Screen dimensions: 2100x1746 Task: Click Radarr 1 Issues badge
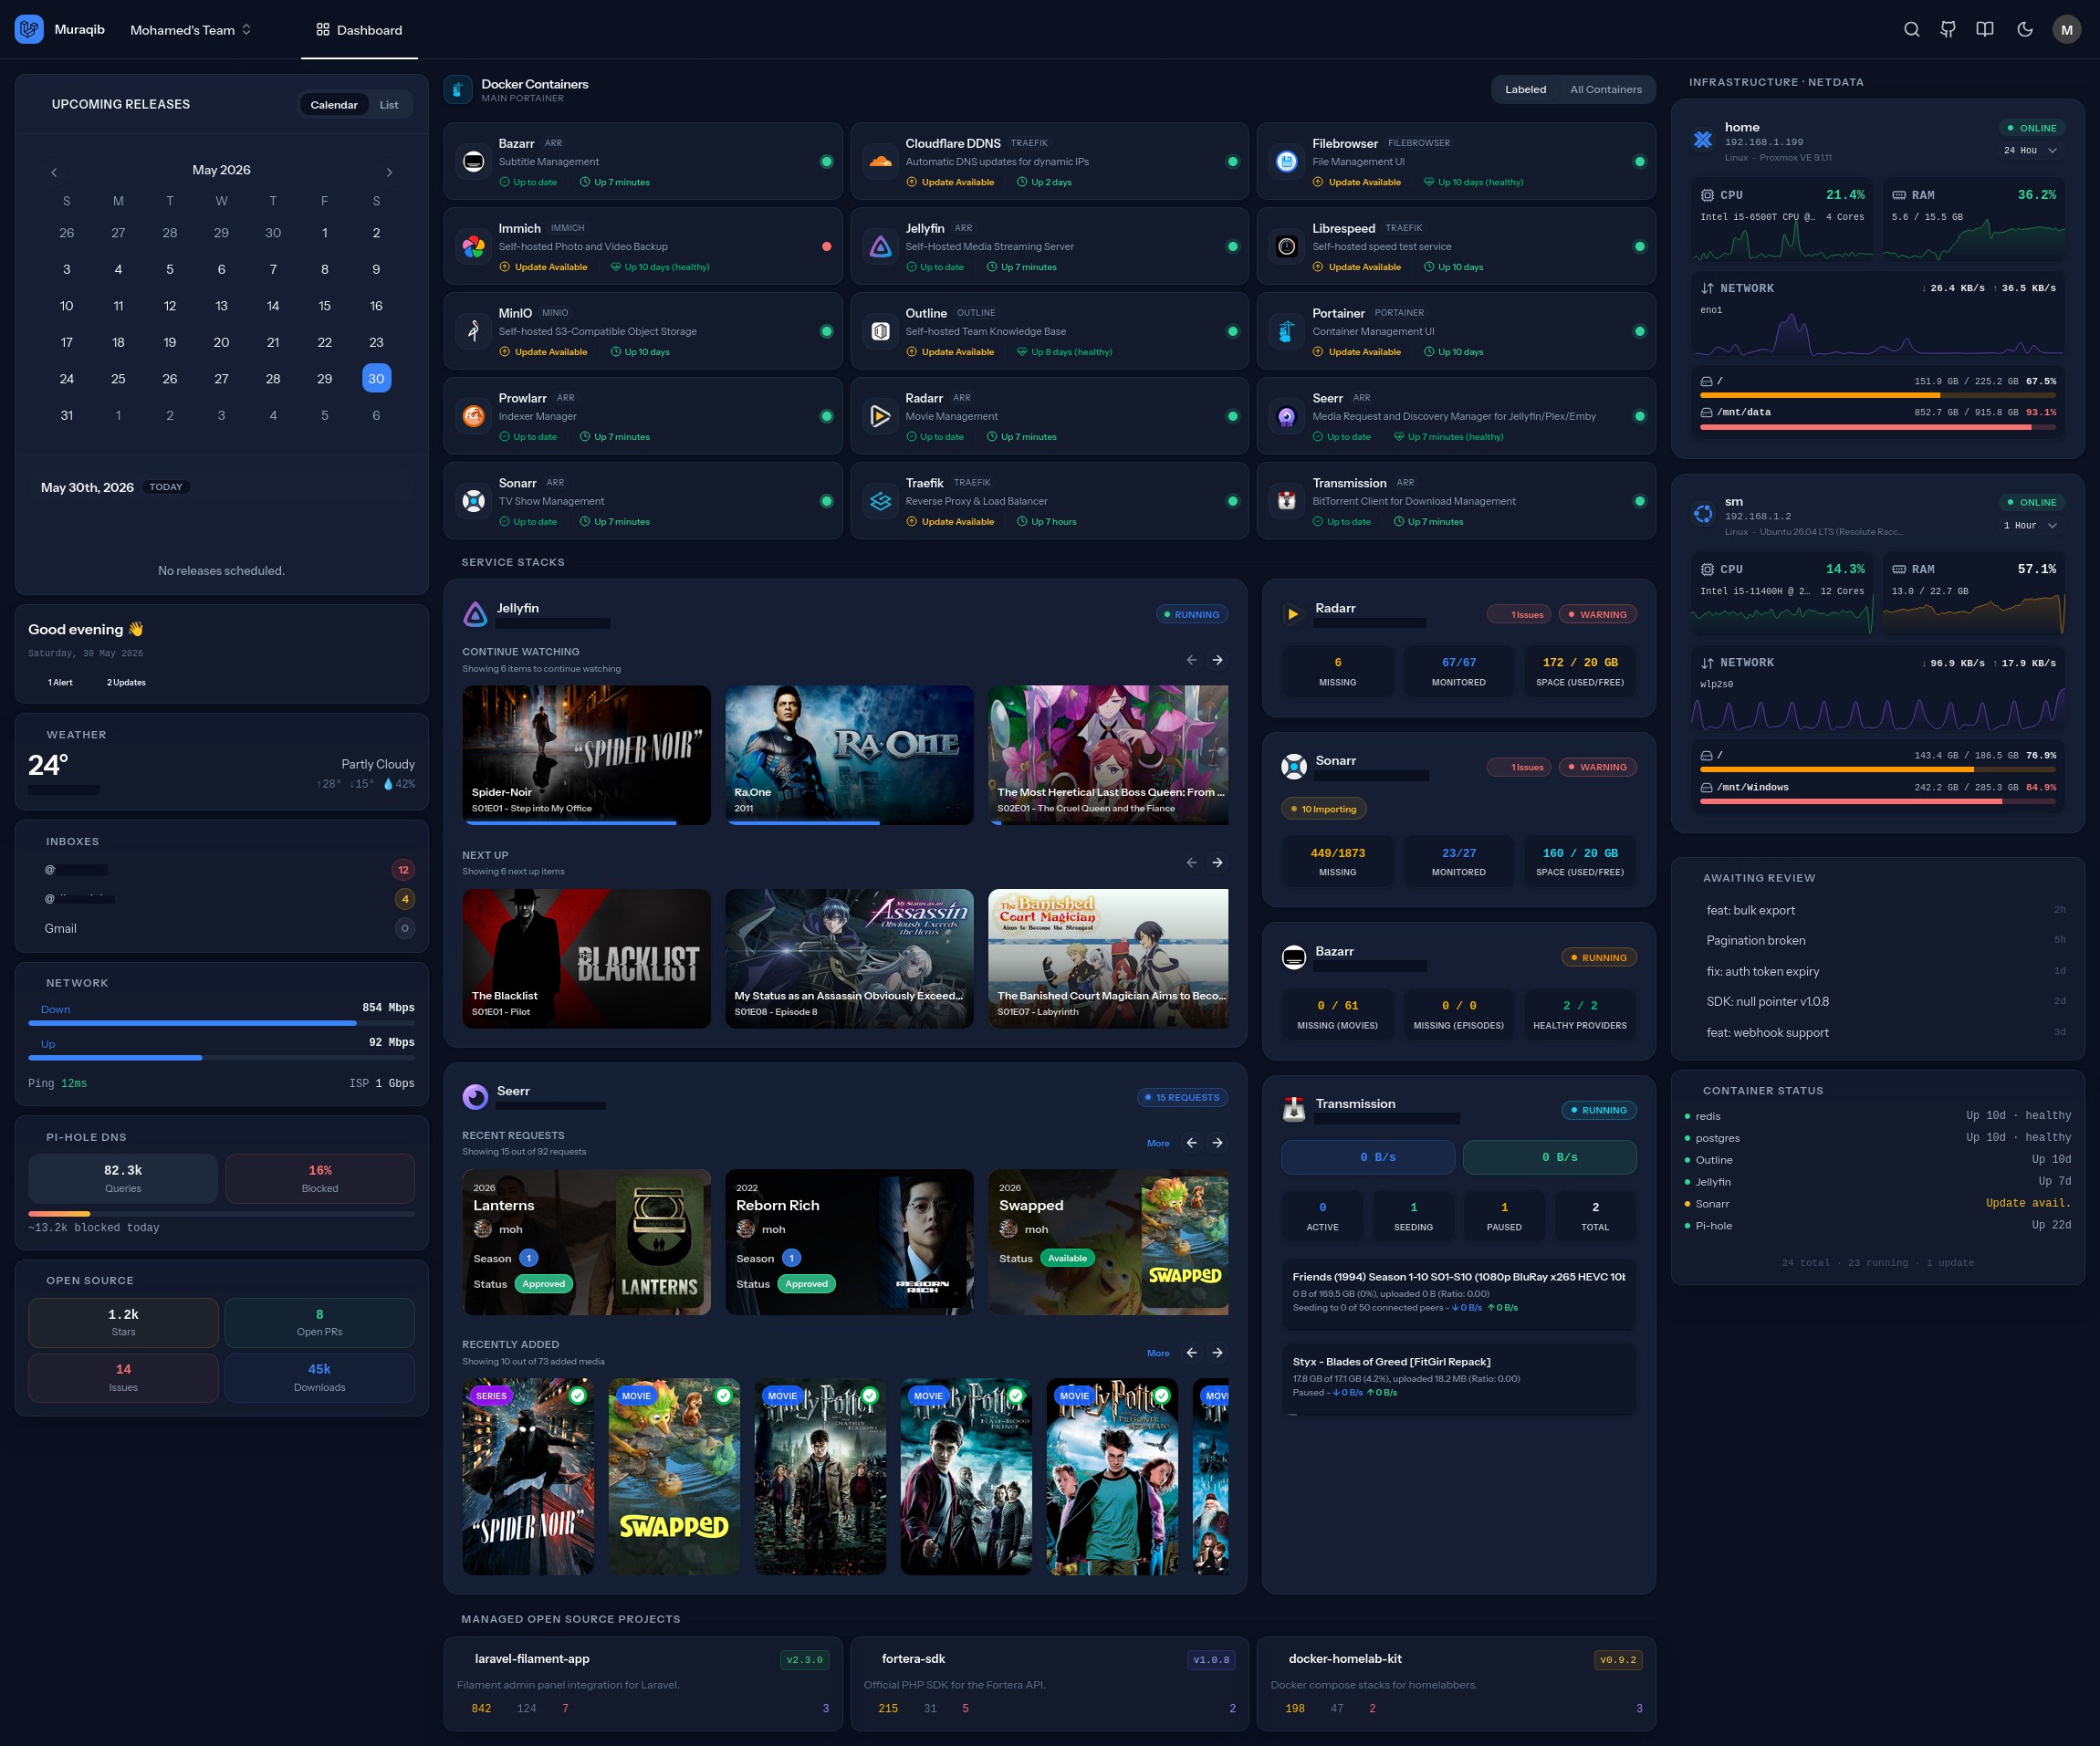tap(1519, 615)
